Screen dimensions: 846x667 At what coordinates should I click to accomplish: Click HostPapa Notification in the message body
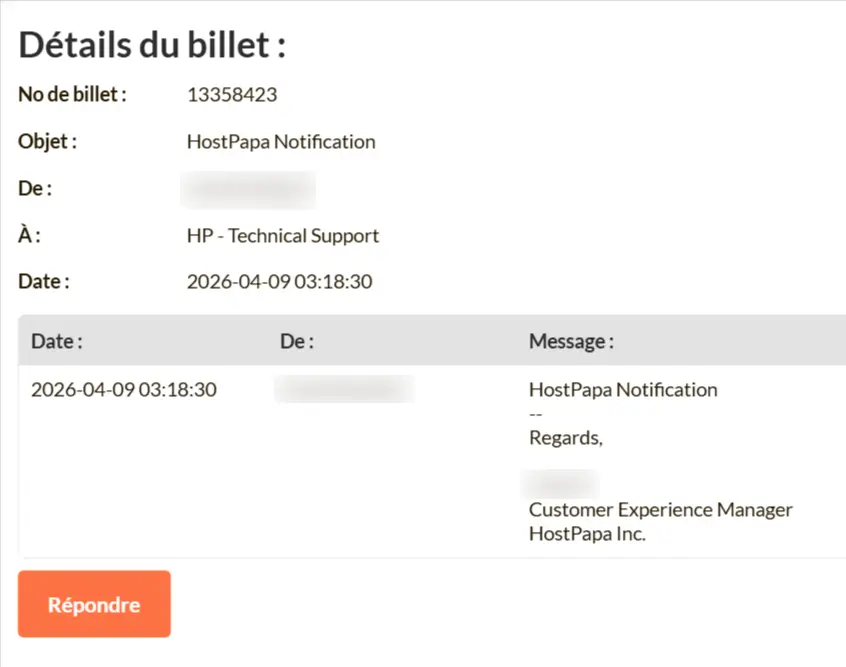tap(623, 390)
